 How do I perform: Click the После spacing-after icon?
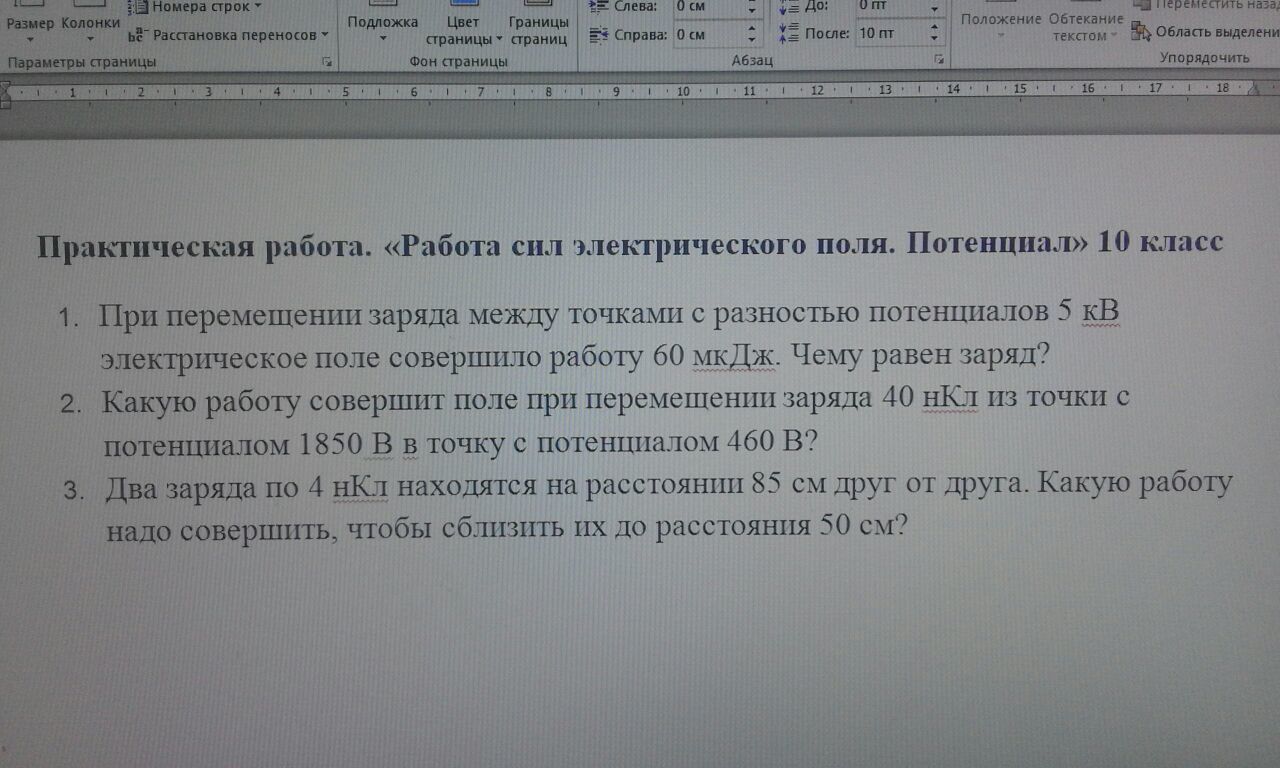tap(788, 33)
